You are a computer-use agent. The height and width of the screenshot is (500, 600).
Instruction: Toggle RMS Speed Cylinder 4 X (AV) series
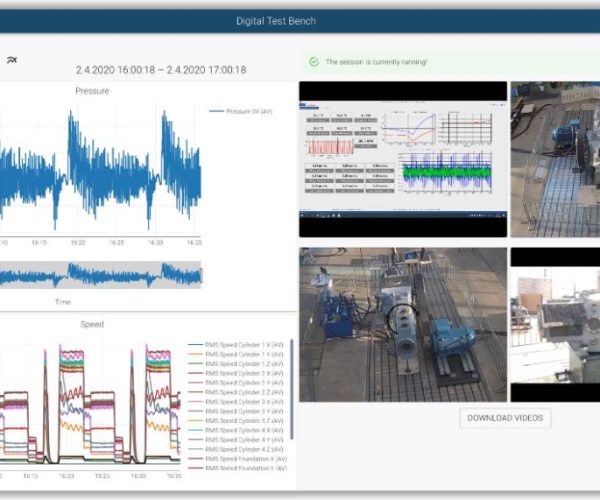[236, 430]
